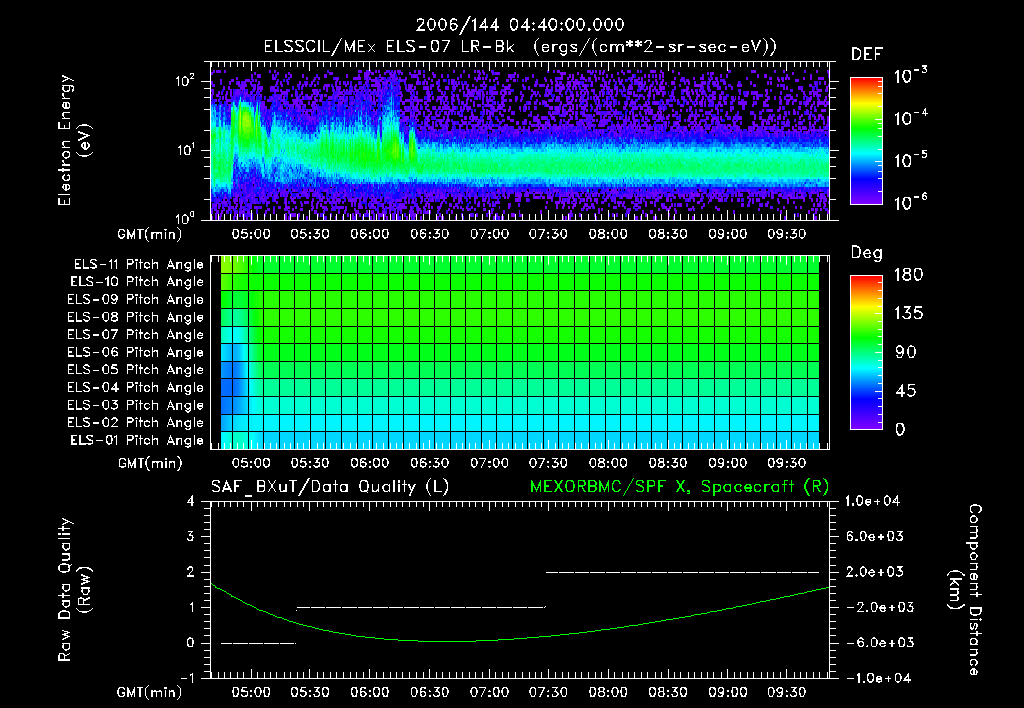Click the white data quality line at level 0

259,643
